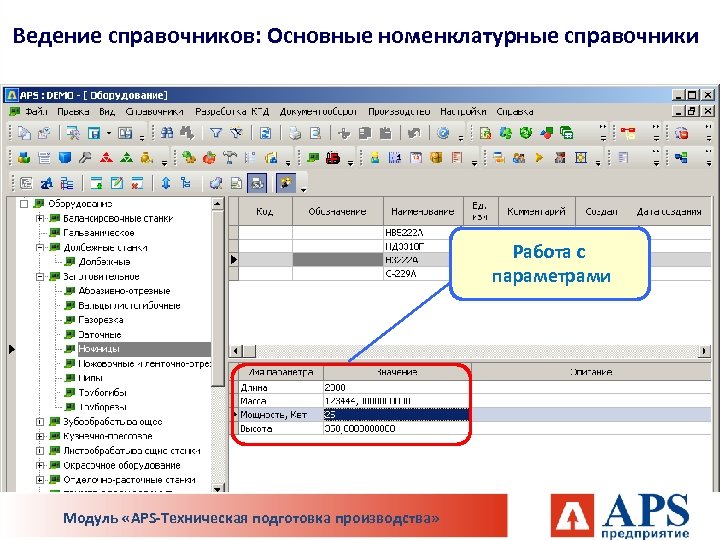Click the blue question-mark Help icon
Image resolution: width=720 pixels, height=540 pixels.
pyautogui.click(x=443, y=133)
